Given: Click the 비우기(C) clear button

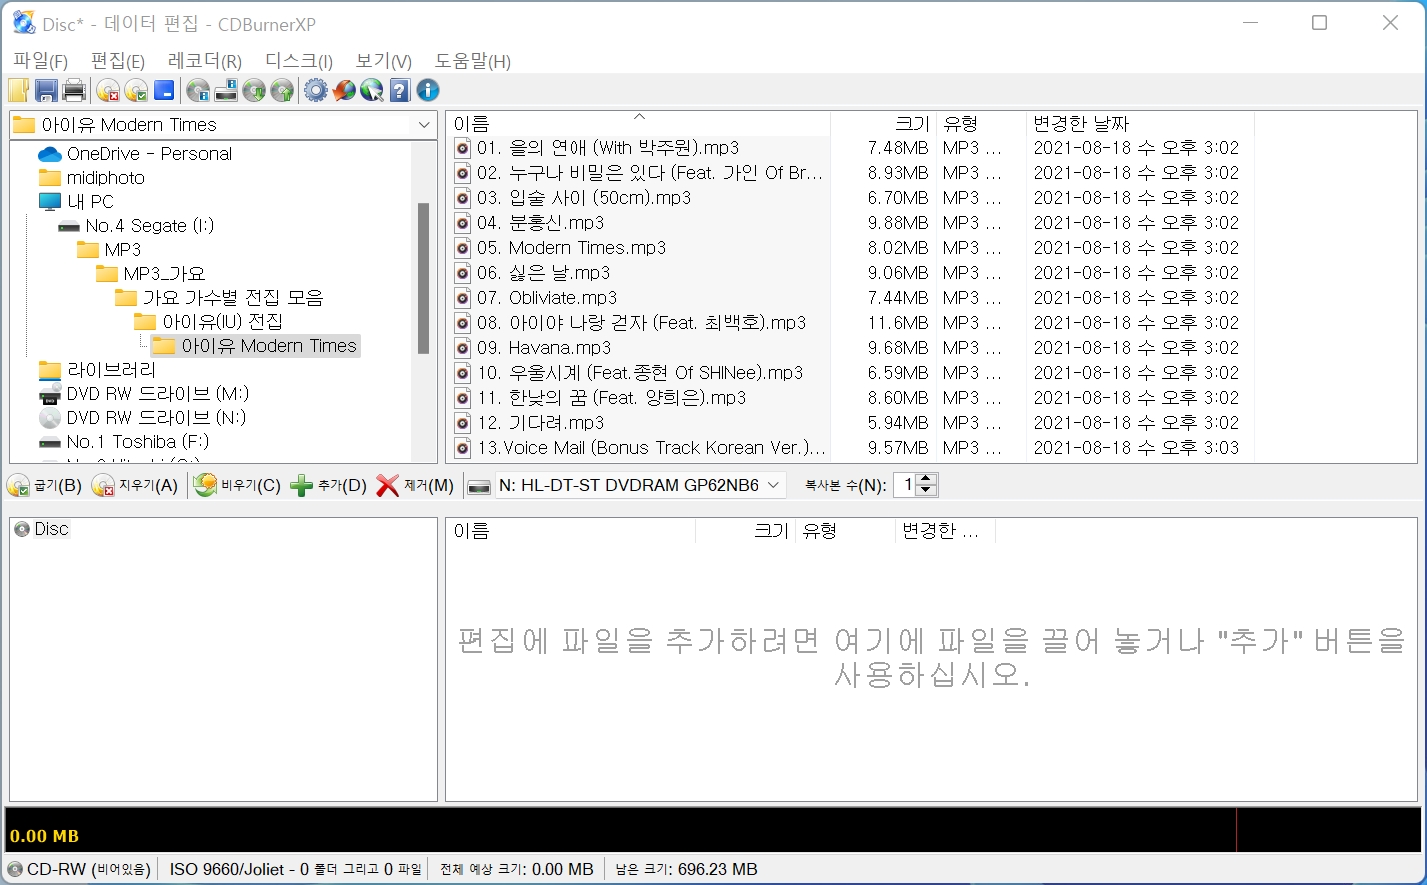Looking at the screenshot, I should click(237, 486).
